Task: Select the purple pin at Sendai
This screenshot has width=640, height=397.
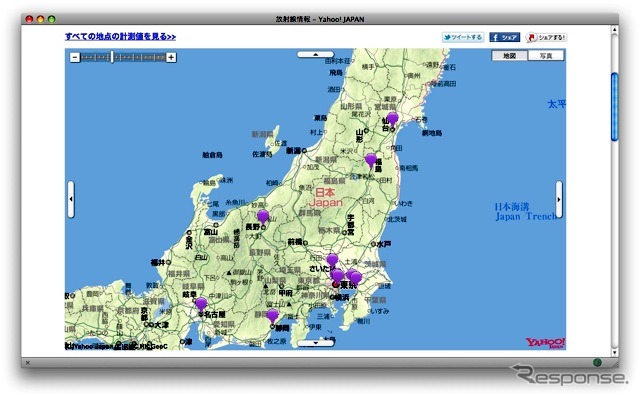Action: (392, 120)
